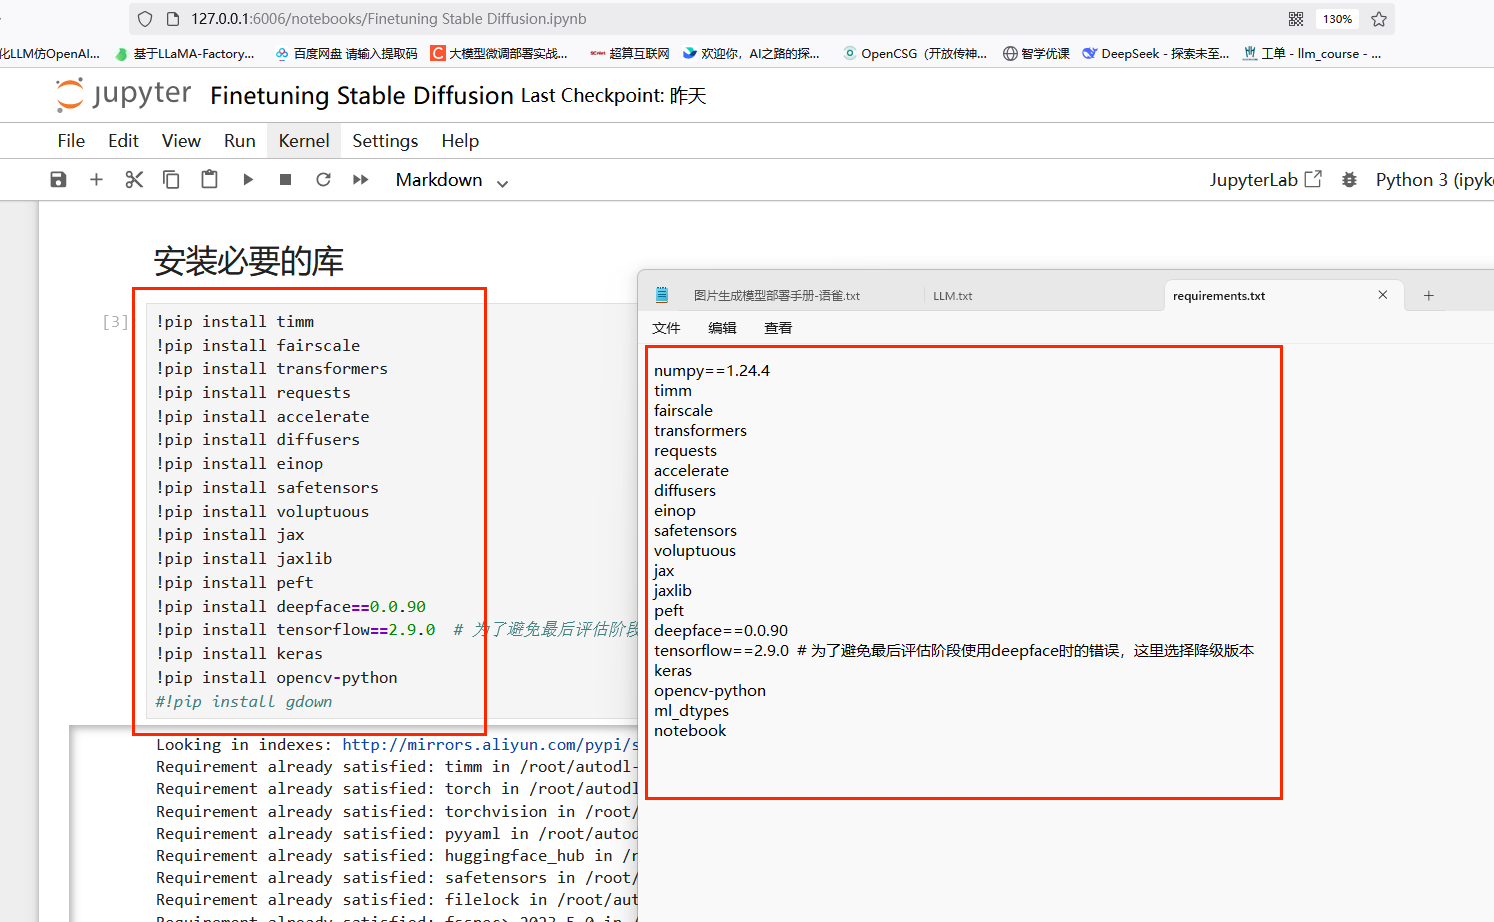Close the requirements.txt tab
The height and width of the screenshot is (922, 1494).
pos(1383,295)
